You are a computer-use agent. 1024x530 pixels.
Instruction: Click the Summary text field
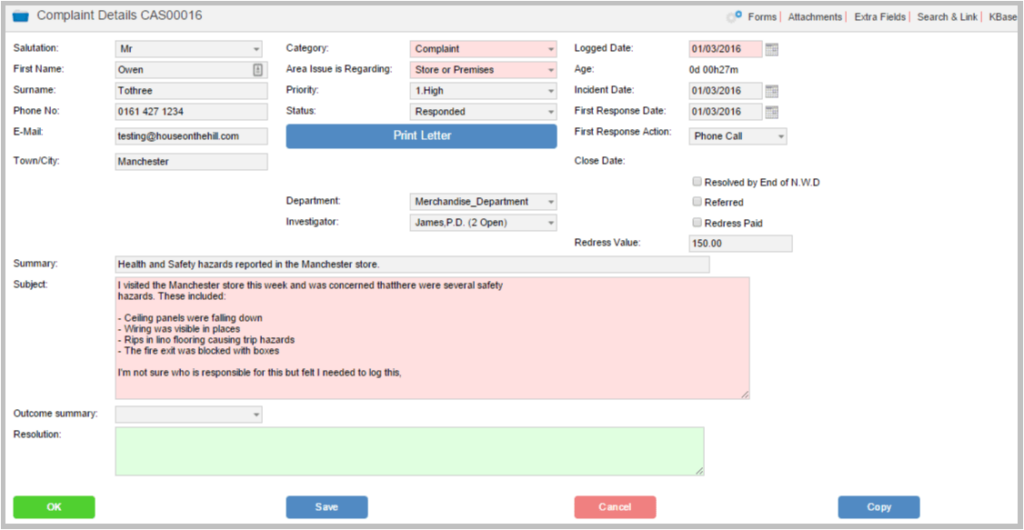(412, 264)
